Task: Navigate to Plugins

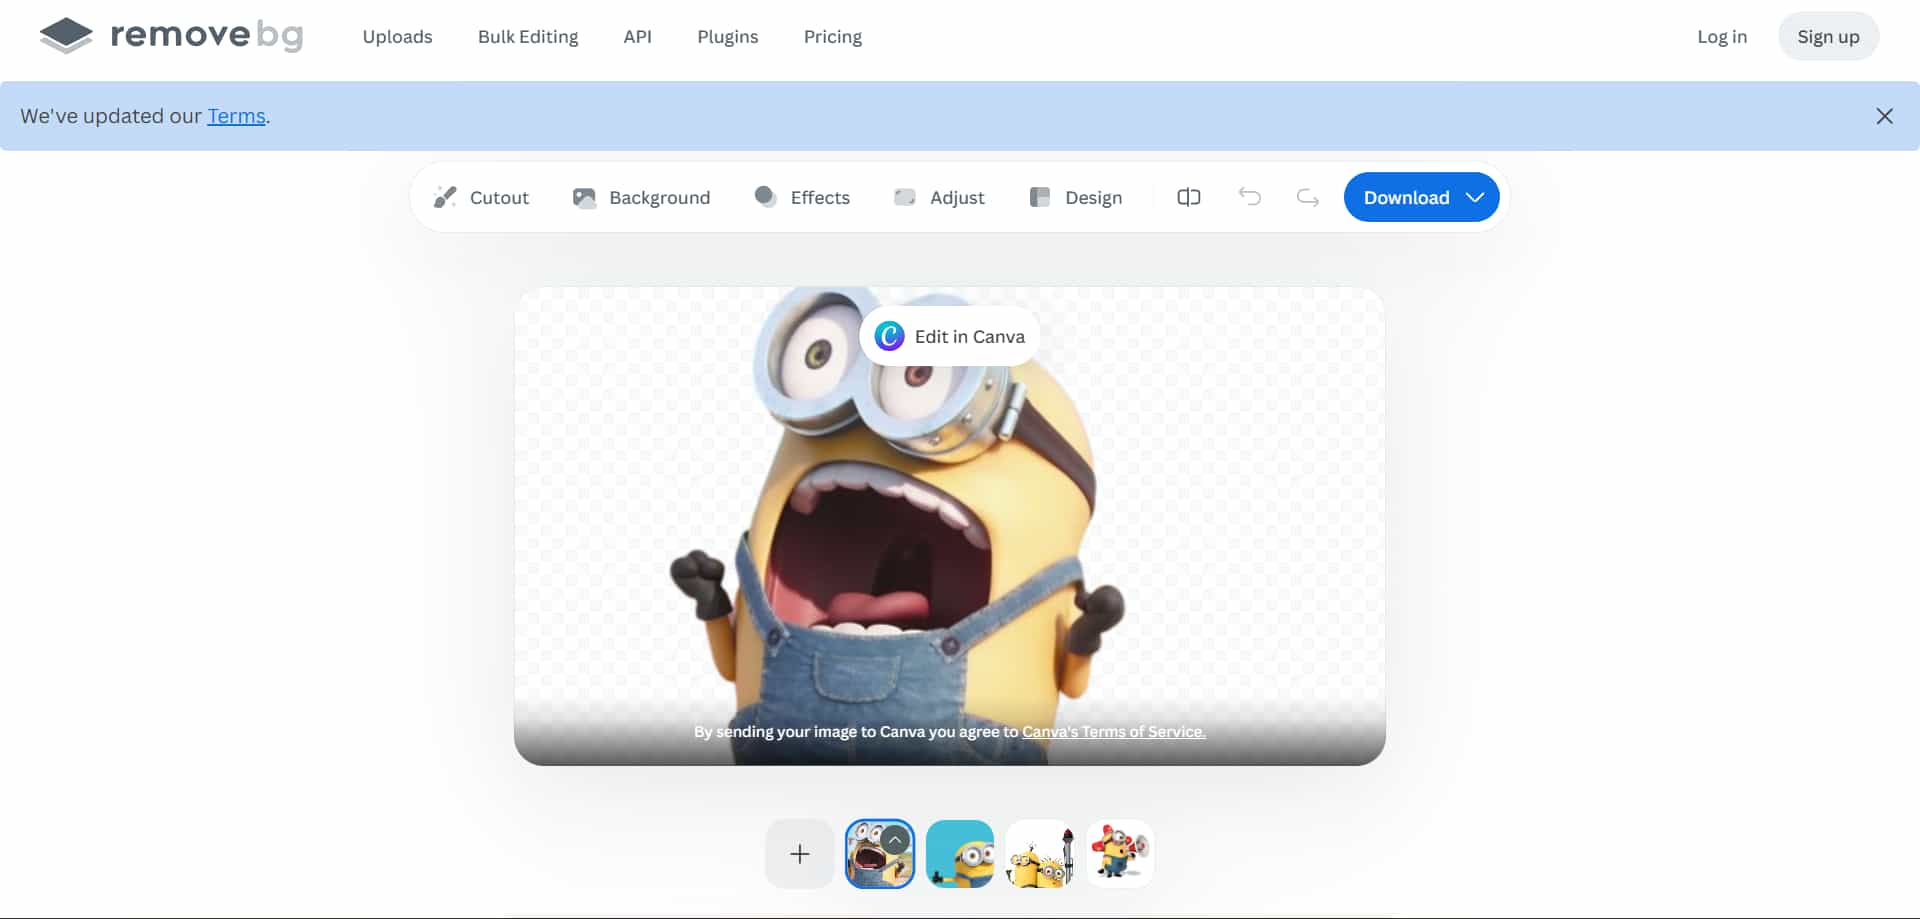Action: (728, 37)
